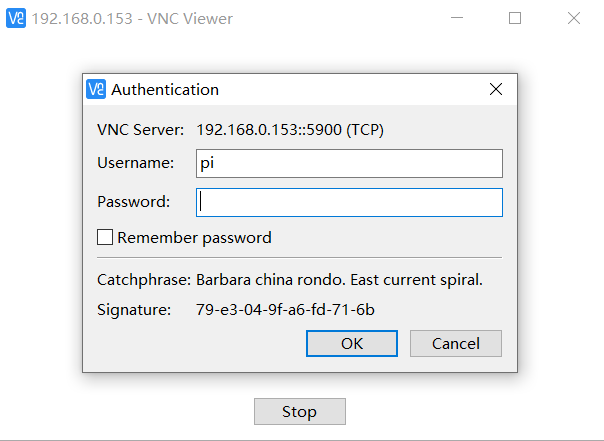Focus the Username field containing pi

click(x=349, y=163)
